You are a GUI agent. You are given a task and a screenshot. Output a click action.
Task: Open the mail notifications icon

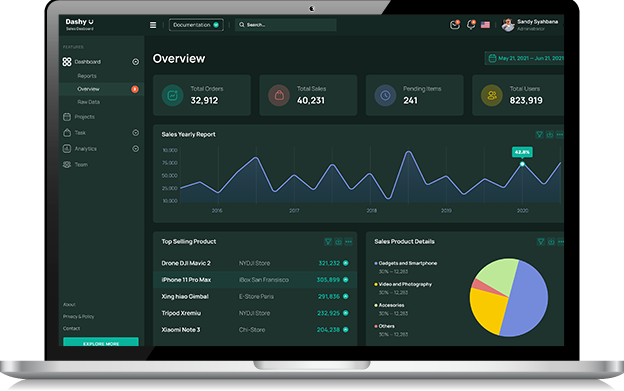(x=454, y=25)
